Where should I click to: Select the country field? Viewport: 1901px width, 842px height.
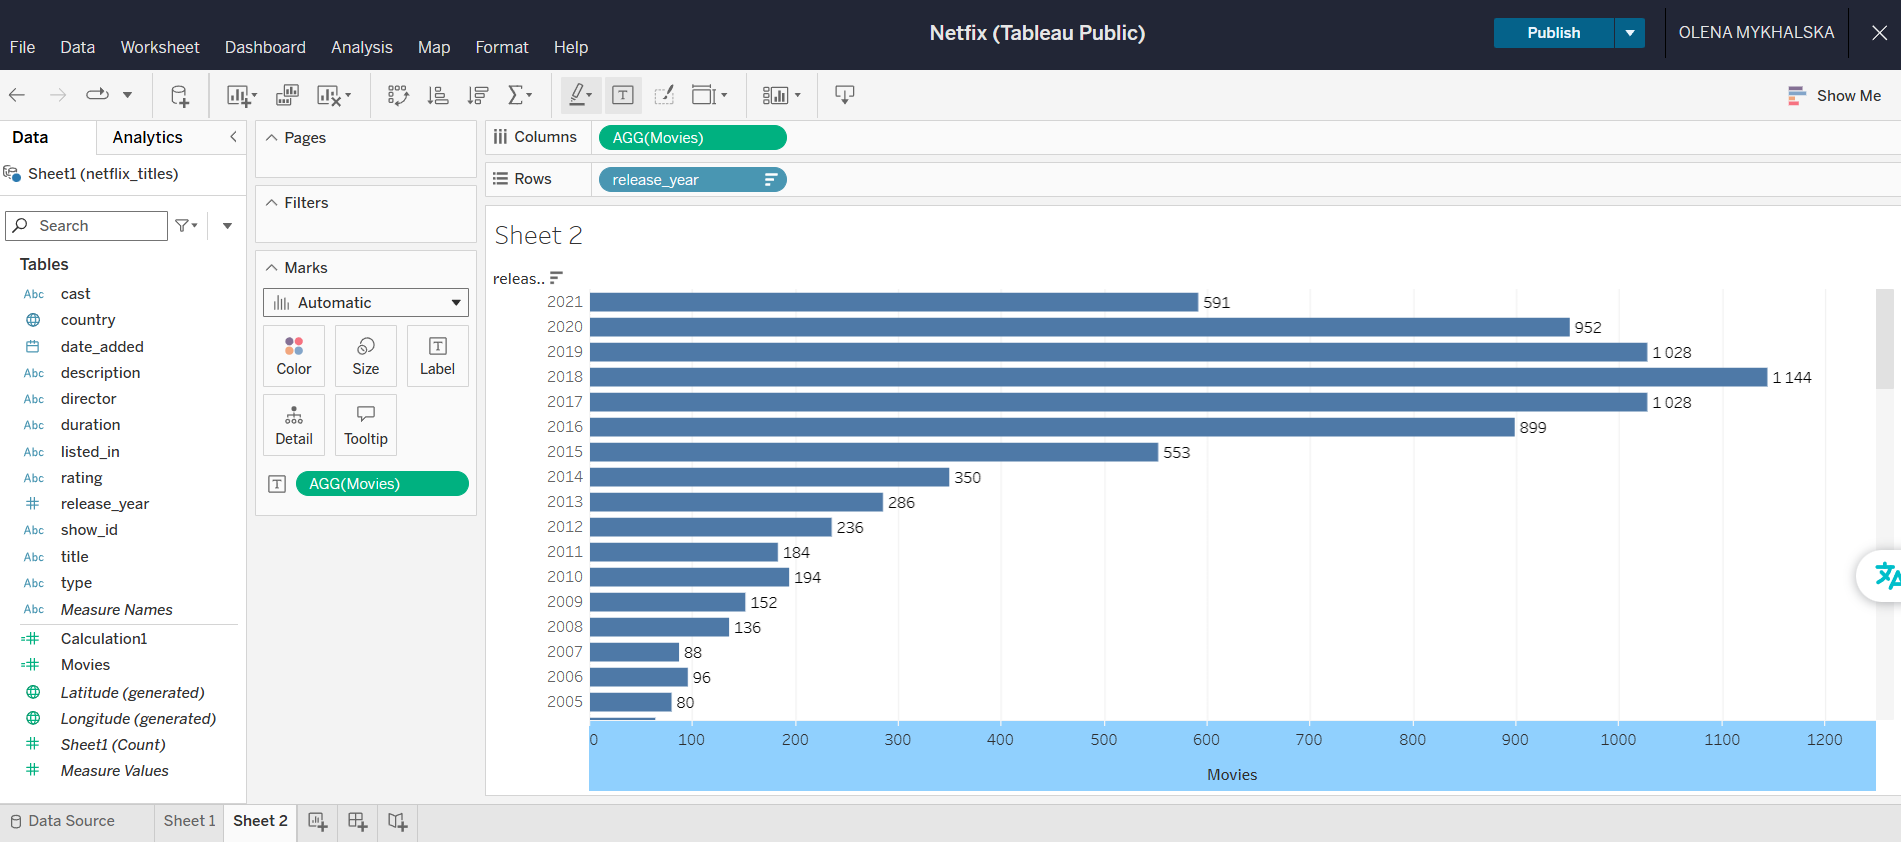click(88, 320)
